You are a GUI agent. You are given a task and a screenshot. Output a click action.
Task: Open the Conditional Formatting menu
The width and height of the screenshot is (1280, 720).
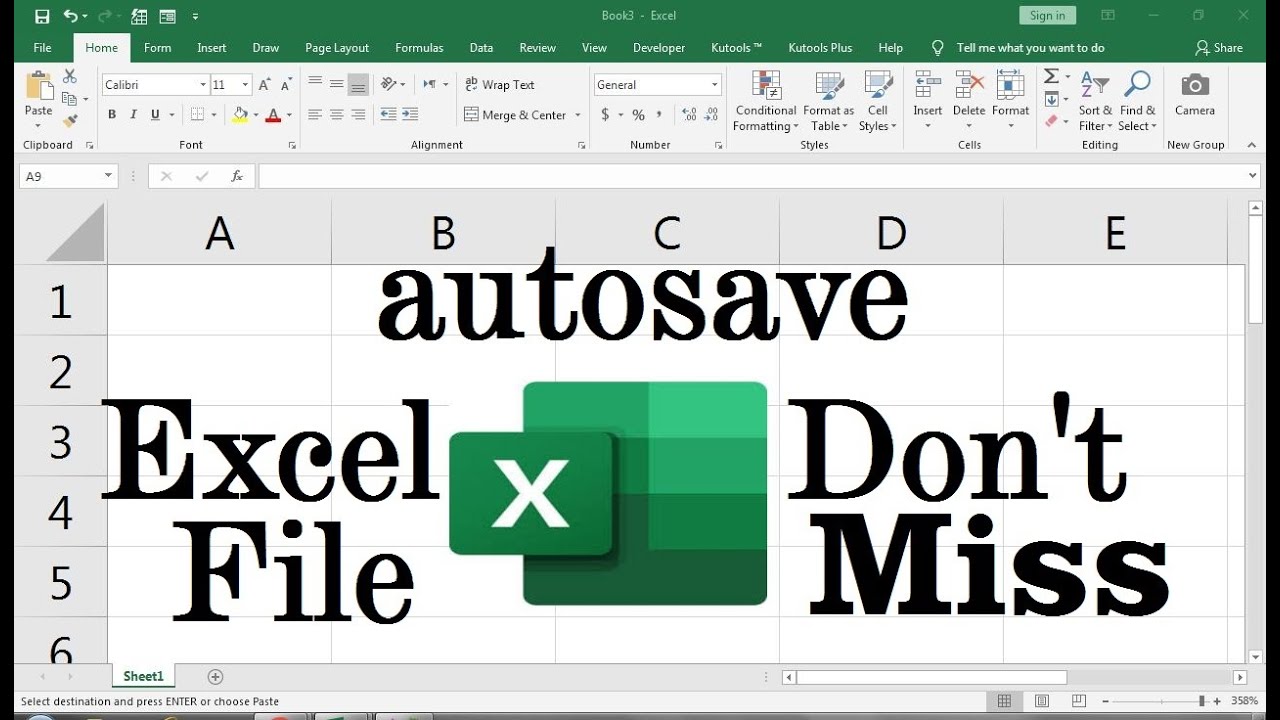(765, 101)
